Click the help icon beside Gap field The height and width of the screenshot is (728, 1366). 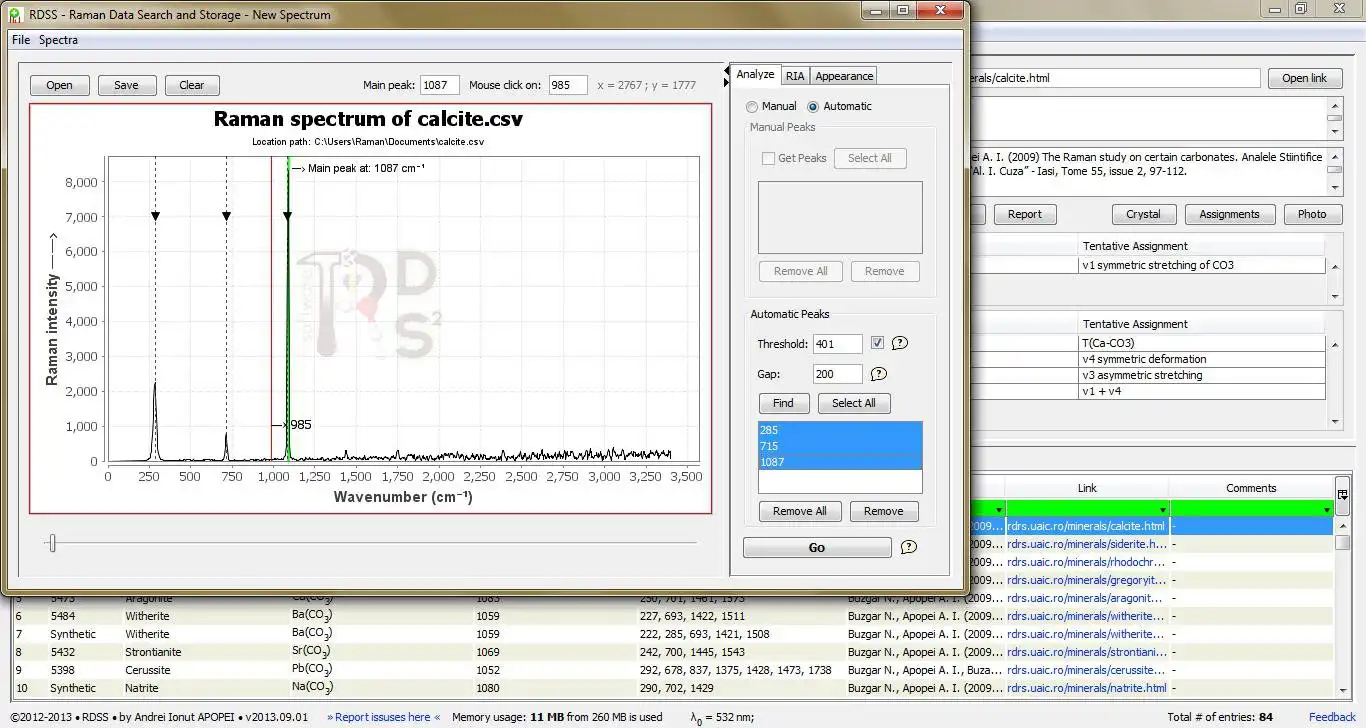pyautogui.click(x=879, y=374)
